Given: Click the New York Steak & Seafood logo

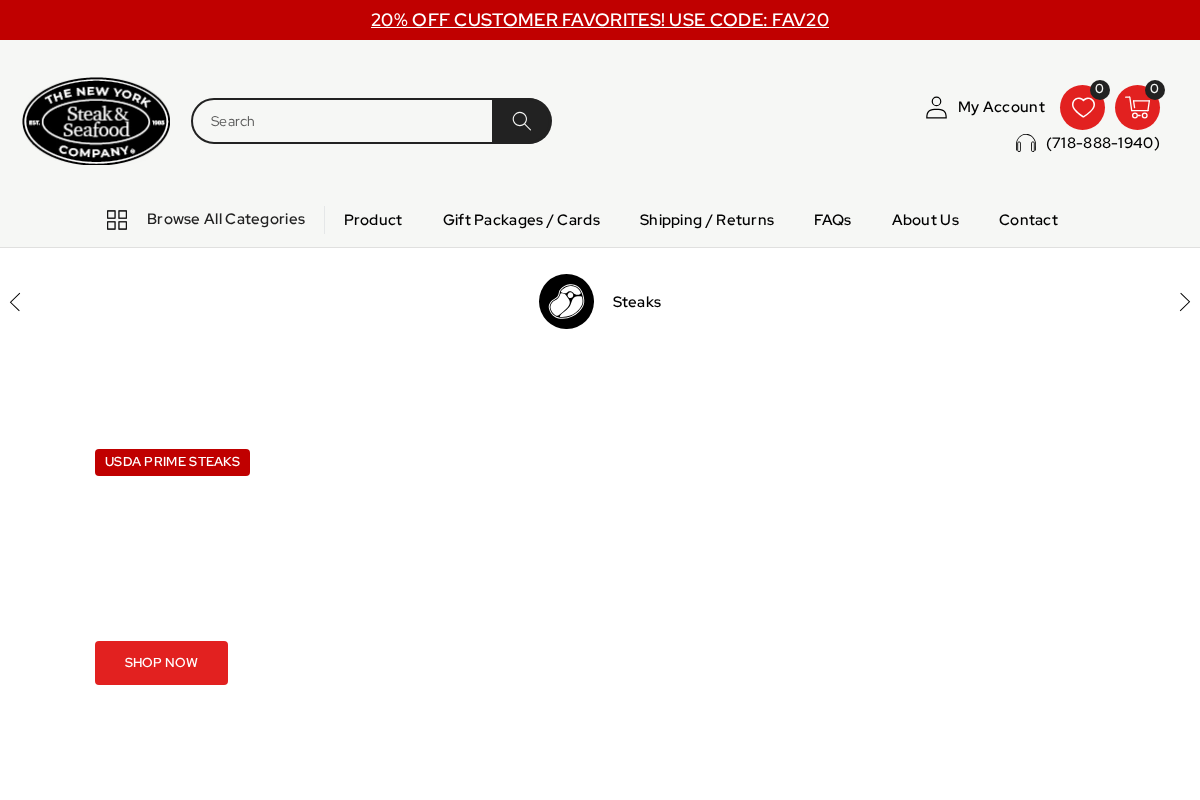Looking at the screenshot, I should [x=96, y=120].
